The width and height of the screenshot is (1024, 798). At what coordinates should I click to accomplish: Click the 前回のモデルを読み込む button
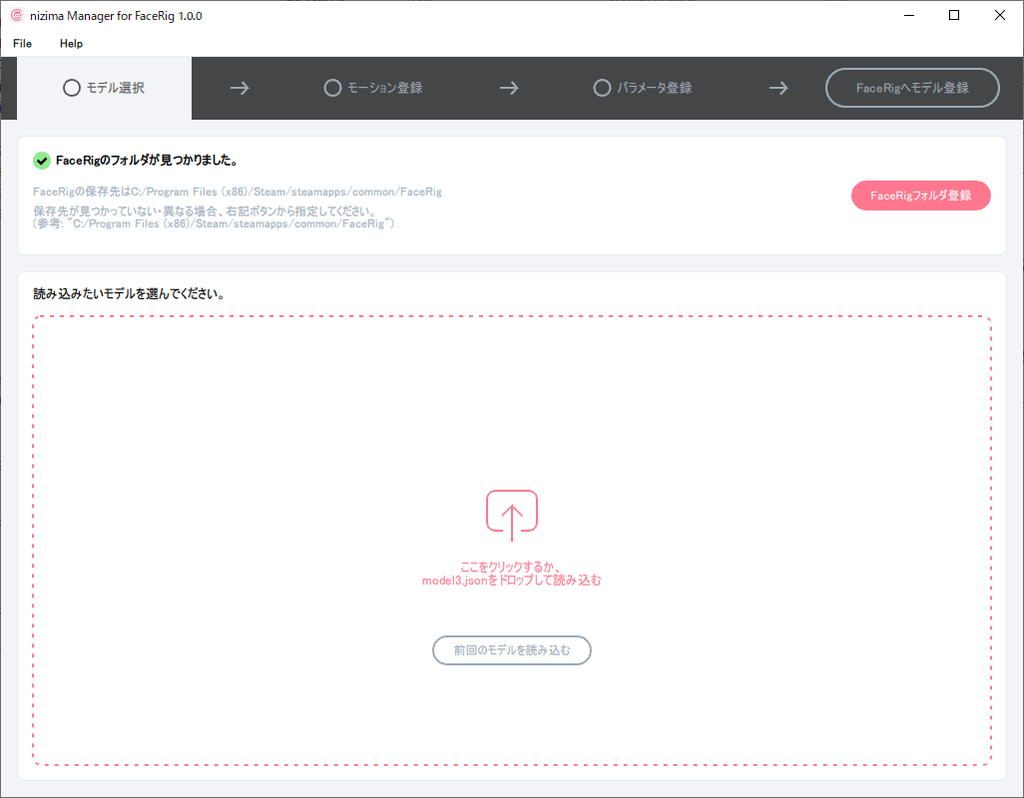(x=512, y=650)
